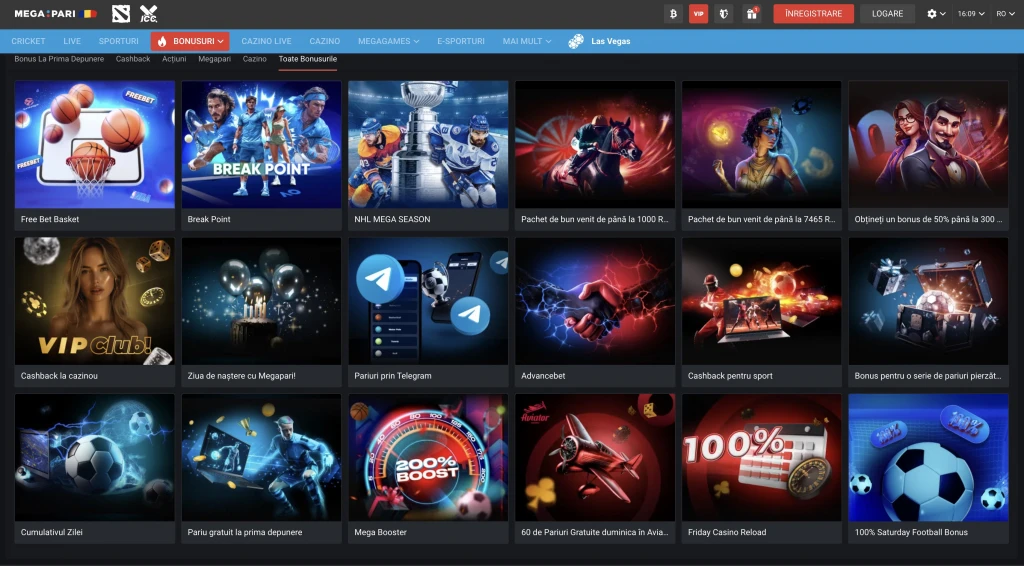Switch to the Cashback tab
Viewport: 1024px width, 566px height.
point(133,59)
